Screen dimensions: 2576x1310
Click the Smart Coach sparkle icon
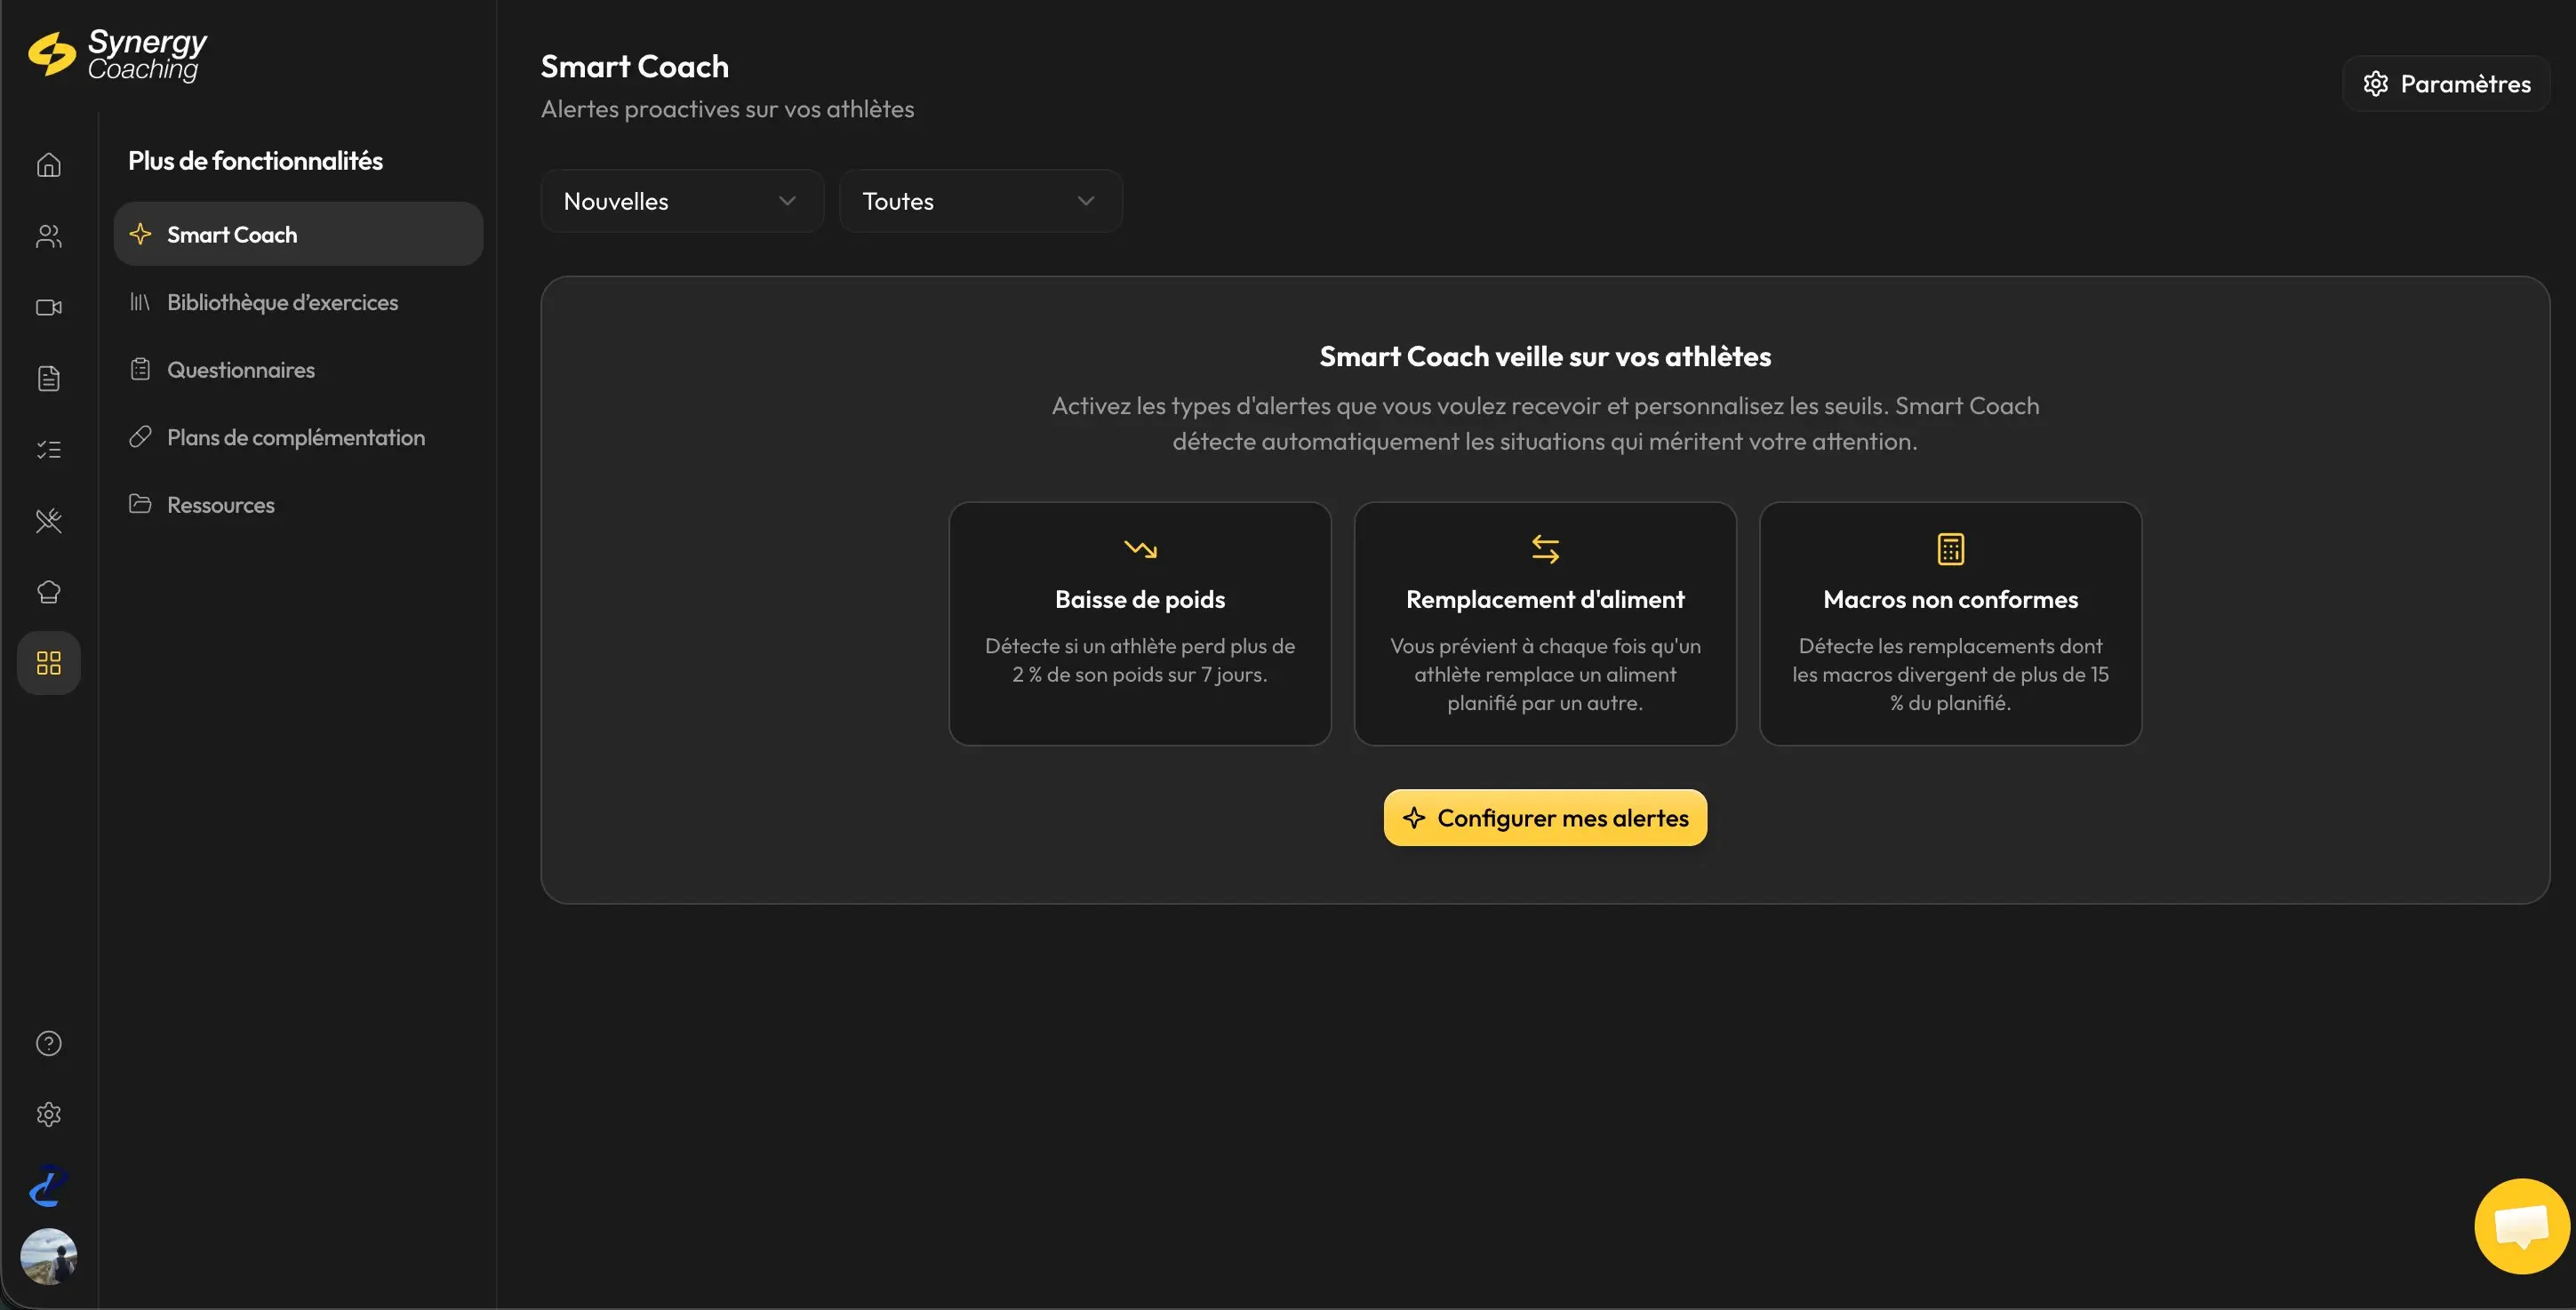click(141, 234)
